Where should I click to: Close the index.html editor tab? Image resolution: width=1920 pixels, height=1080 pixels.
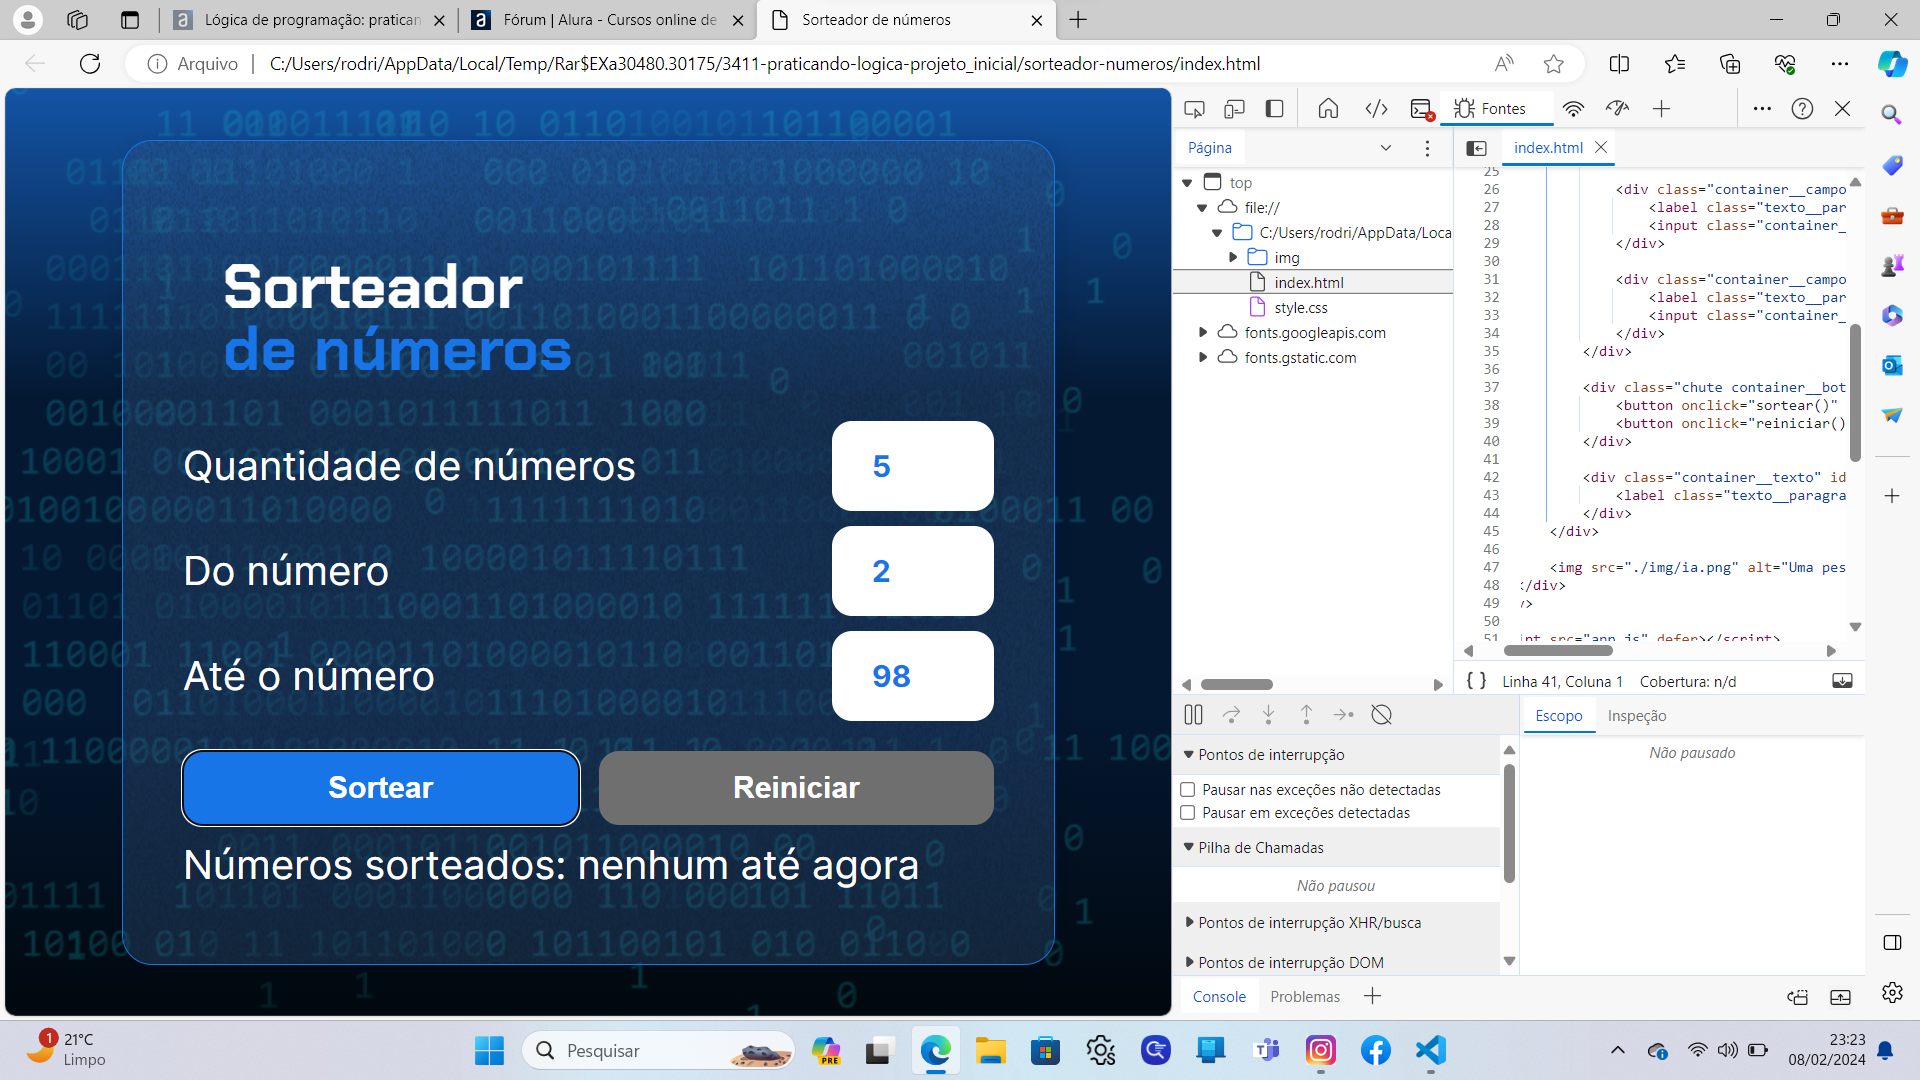[1601, 147]
